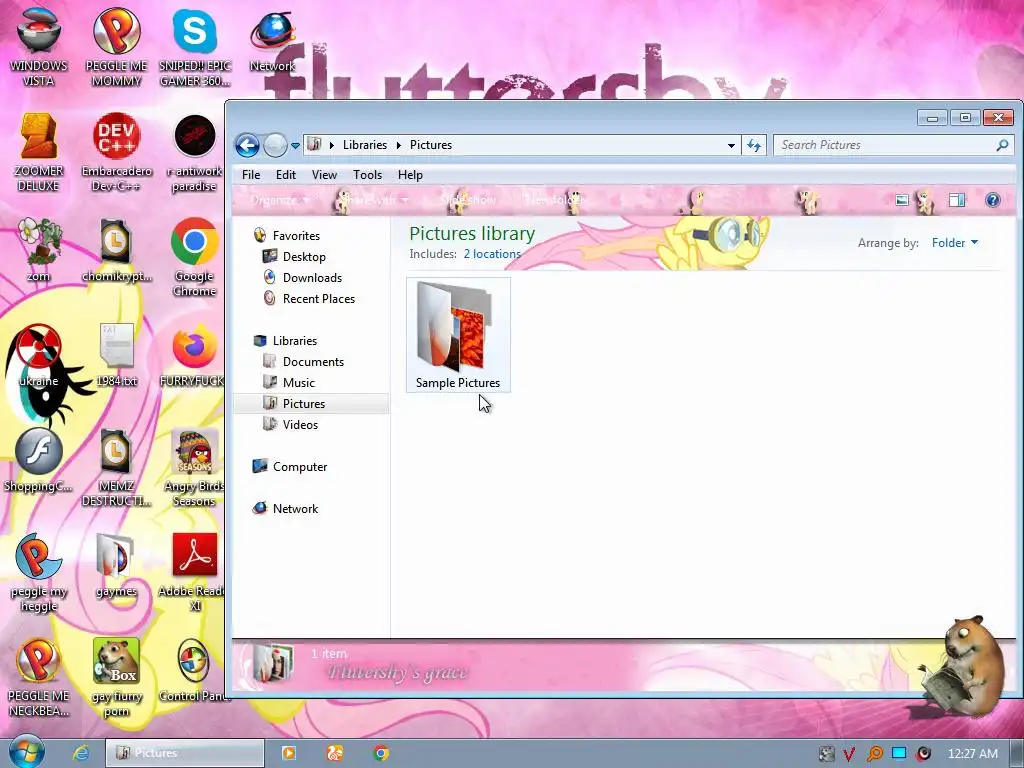Launch Internet Explorer from taskbar
The height and width of the screenshot is (768, 1024).
point(80,753)
